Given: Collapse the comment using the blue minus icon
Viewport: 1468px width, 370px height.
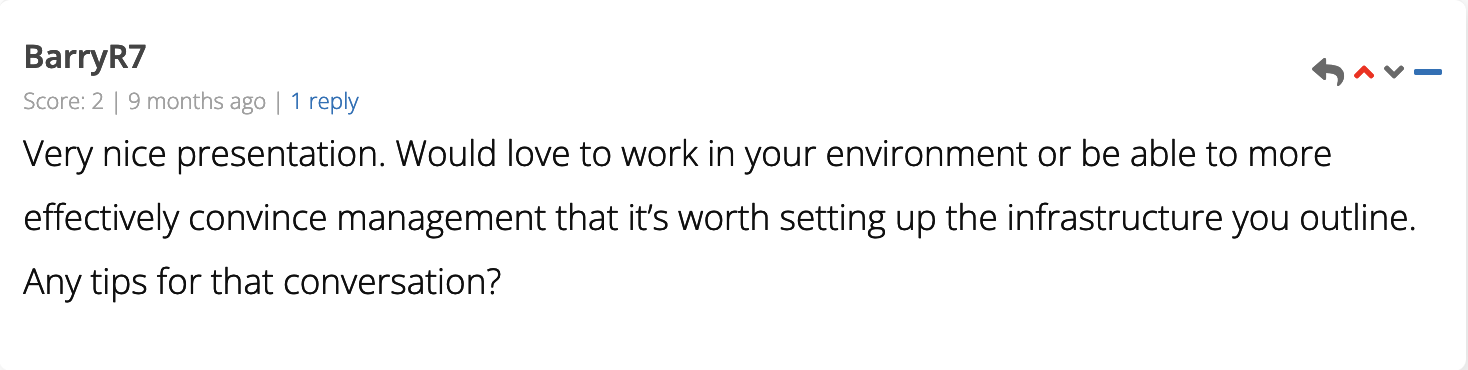Looking at the screenshot, I should [1427, 72].
